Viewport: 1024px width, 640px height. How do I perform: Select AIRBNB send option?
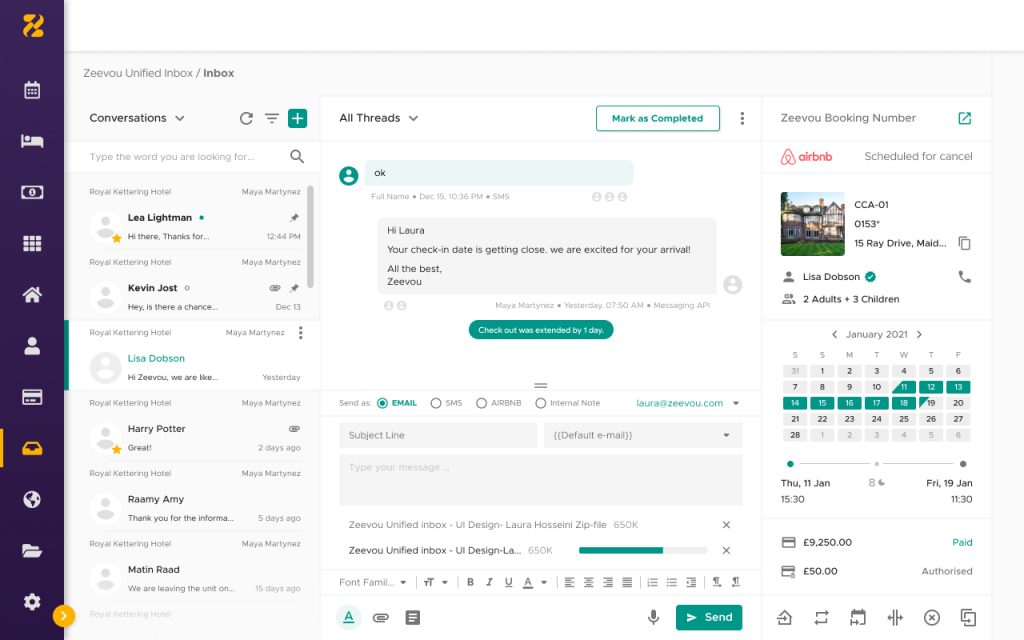[x=498, y=403]
